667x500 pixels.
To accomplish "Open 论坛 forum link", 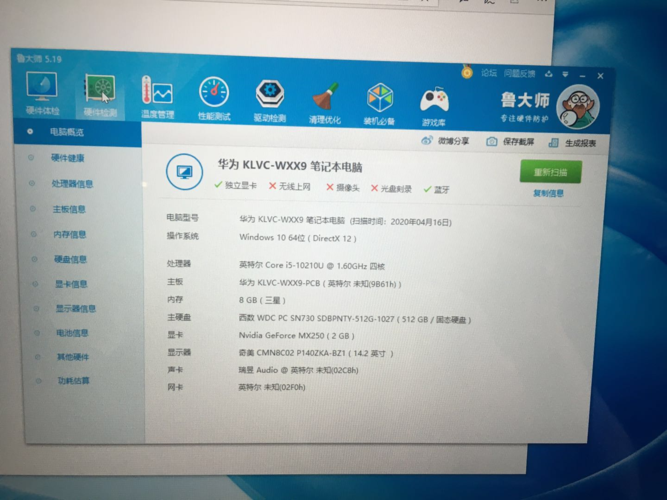I will [x=489, y=73].
